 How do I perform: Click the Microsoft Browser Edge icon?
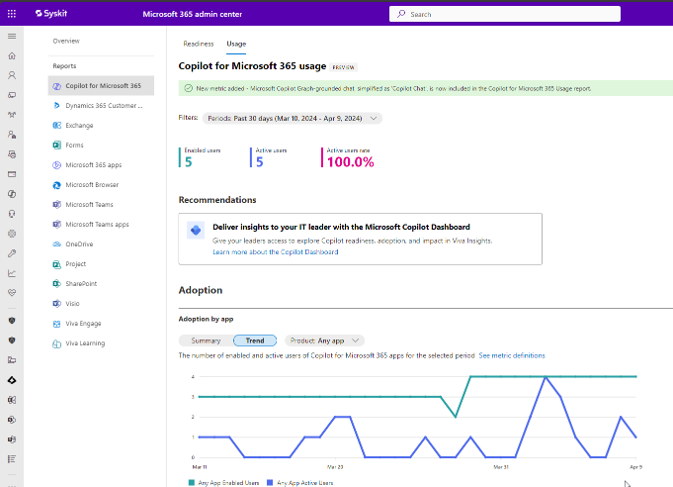tap(57, 185)
